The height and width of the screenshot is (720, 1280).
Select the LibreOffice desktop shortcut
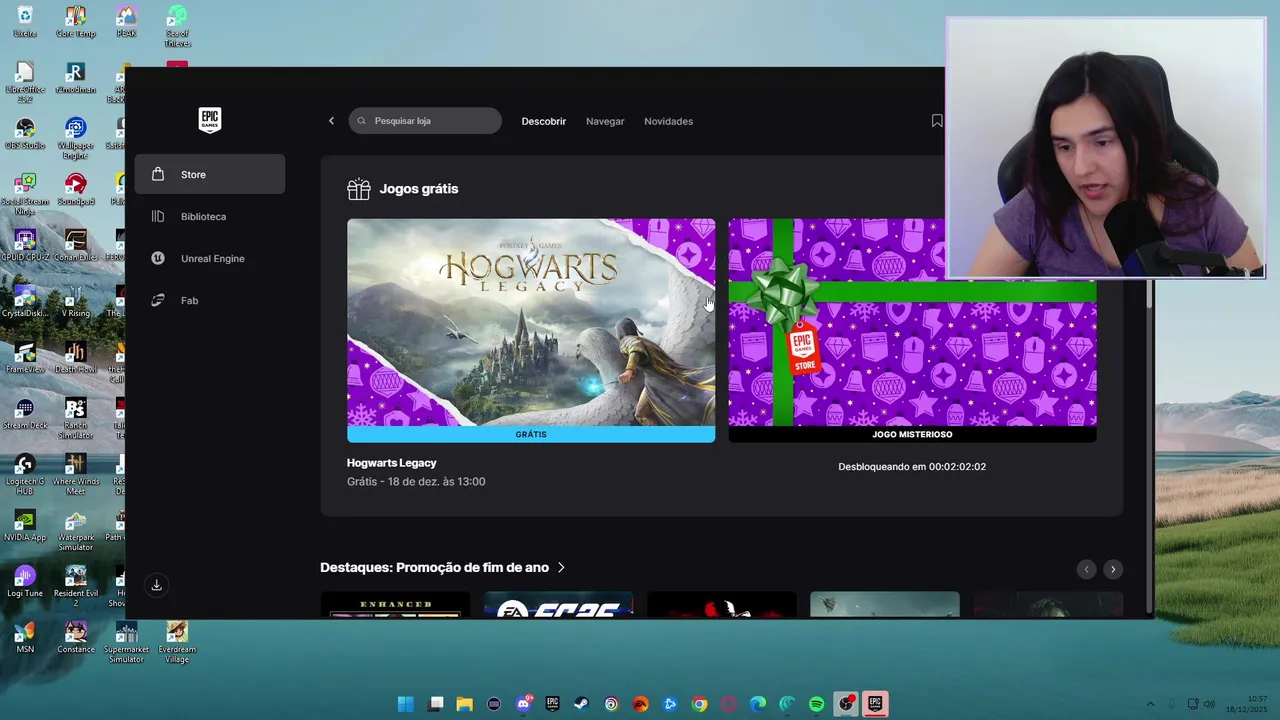pos(25,83)
